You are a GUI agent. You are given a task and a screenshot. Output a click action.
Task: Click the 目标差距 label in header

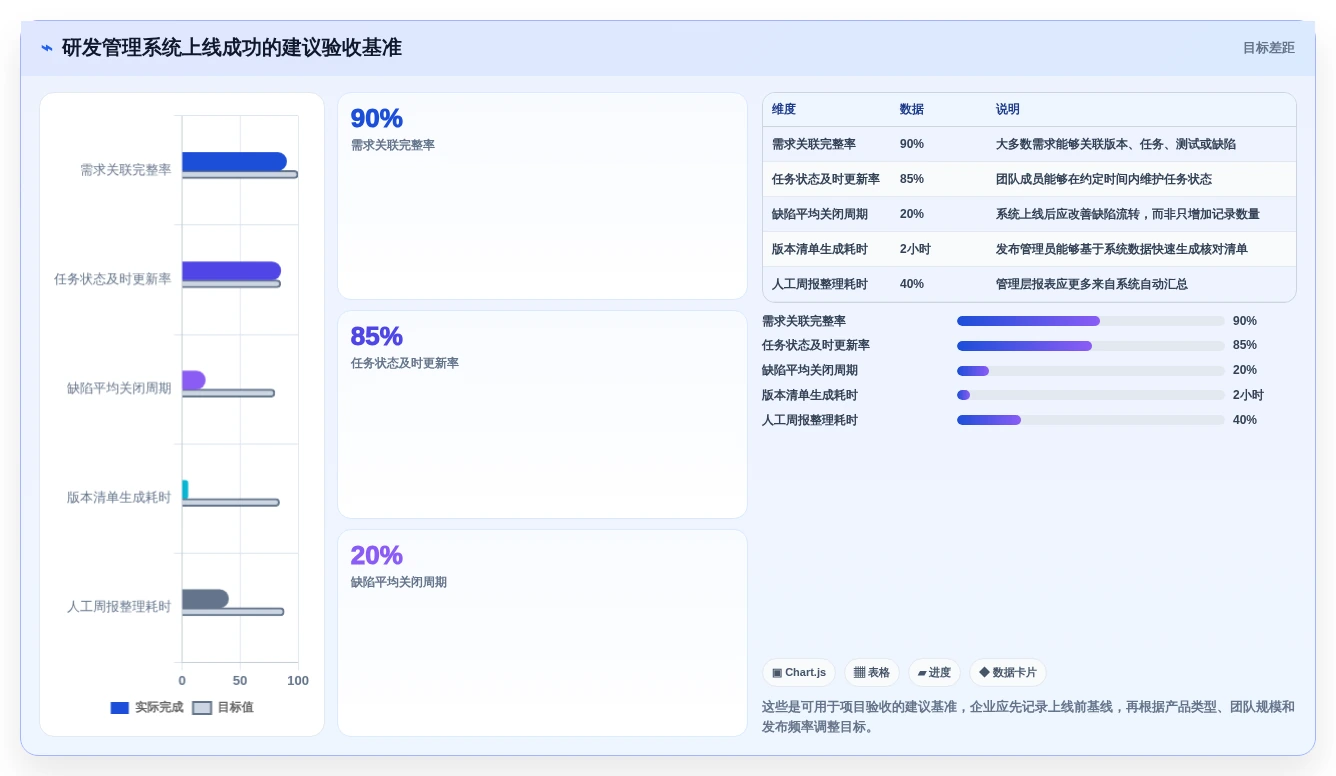point(1268,48)
